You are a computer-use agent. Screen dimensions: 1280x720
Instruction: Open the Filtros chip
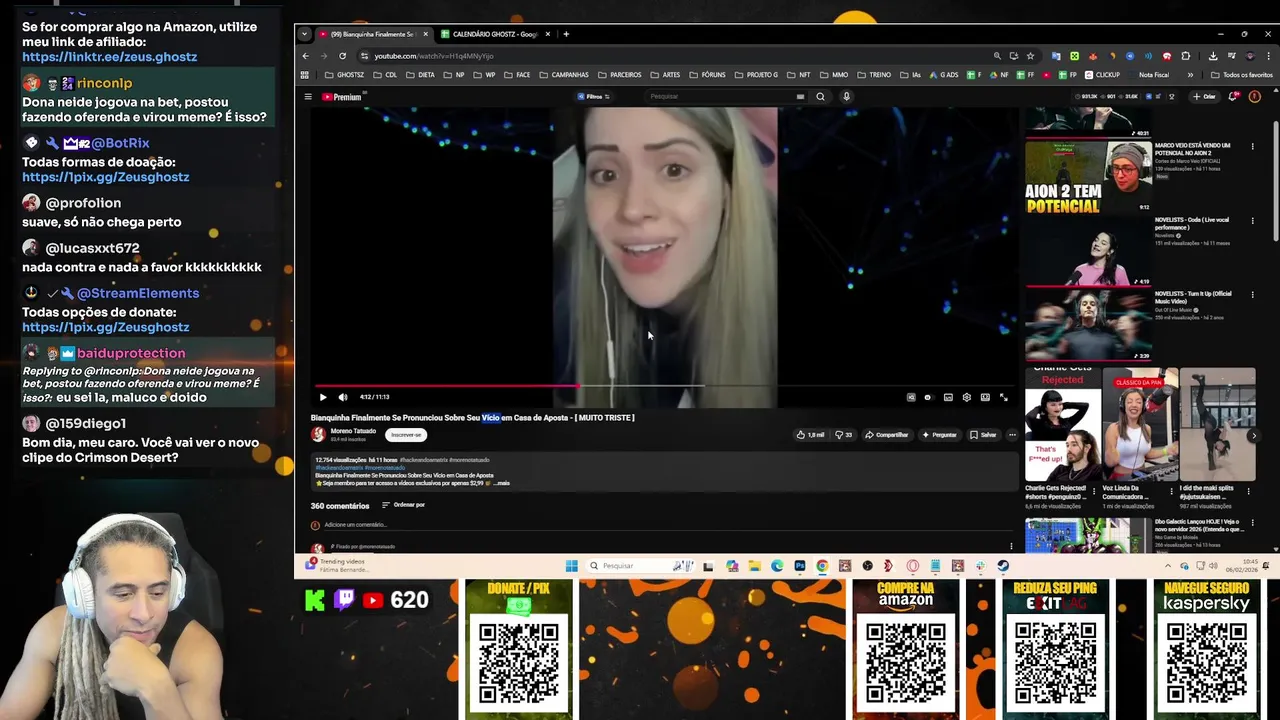point(593,97)
